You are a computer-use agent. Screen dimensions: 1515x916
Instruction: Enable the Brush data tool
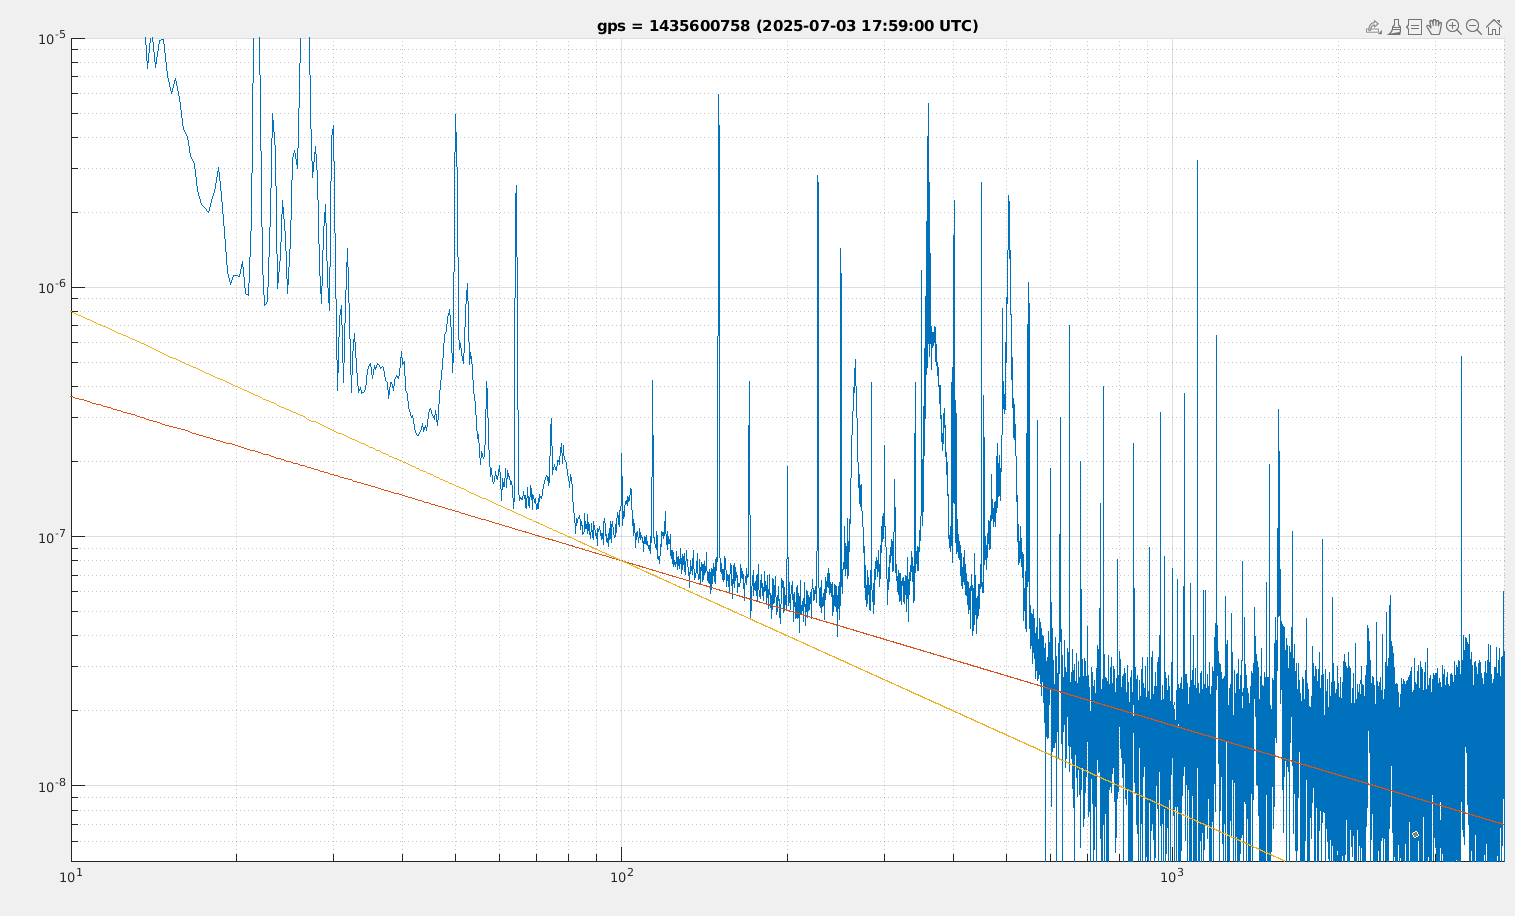point(1394,27)
